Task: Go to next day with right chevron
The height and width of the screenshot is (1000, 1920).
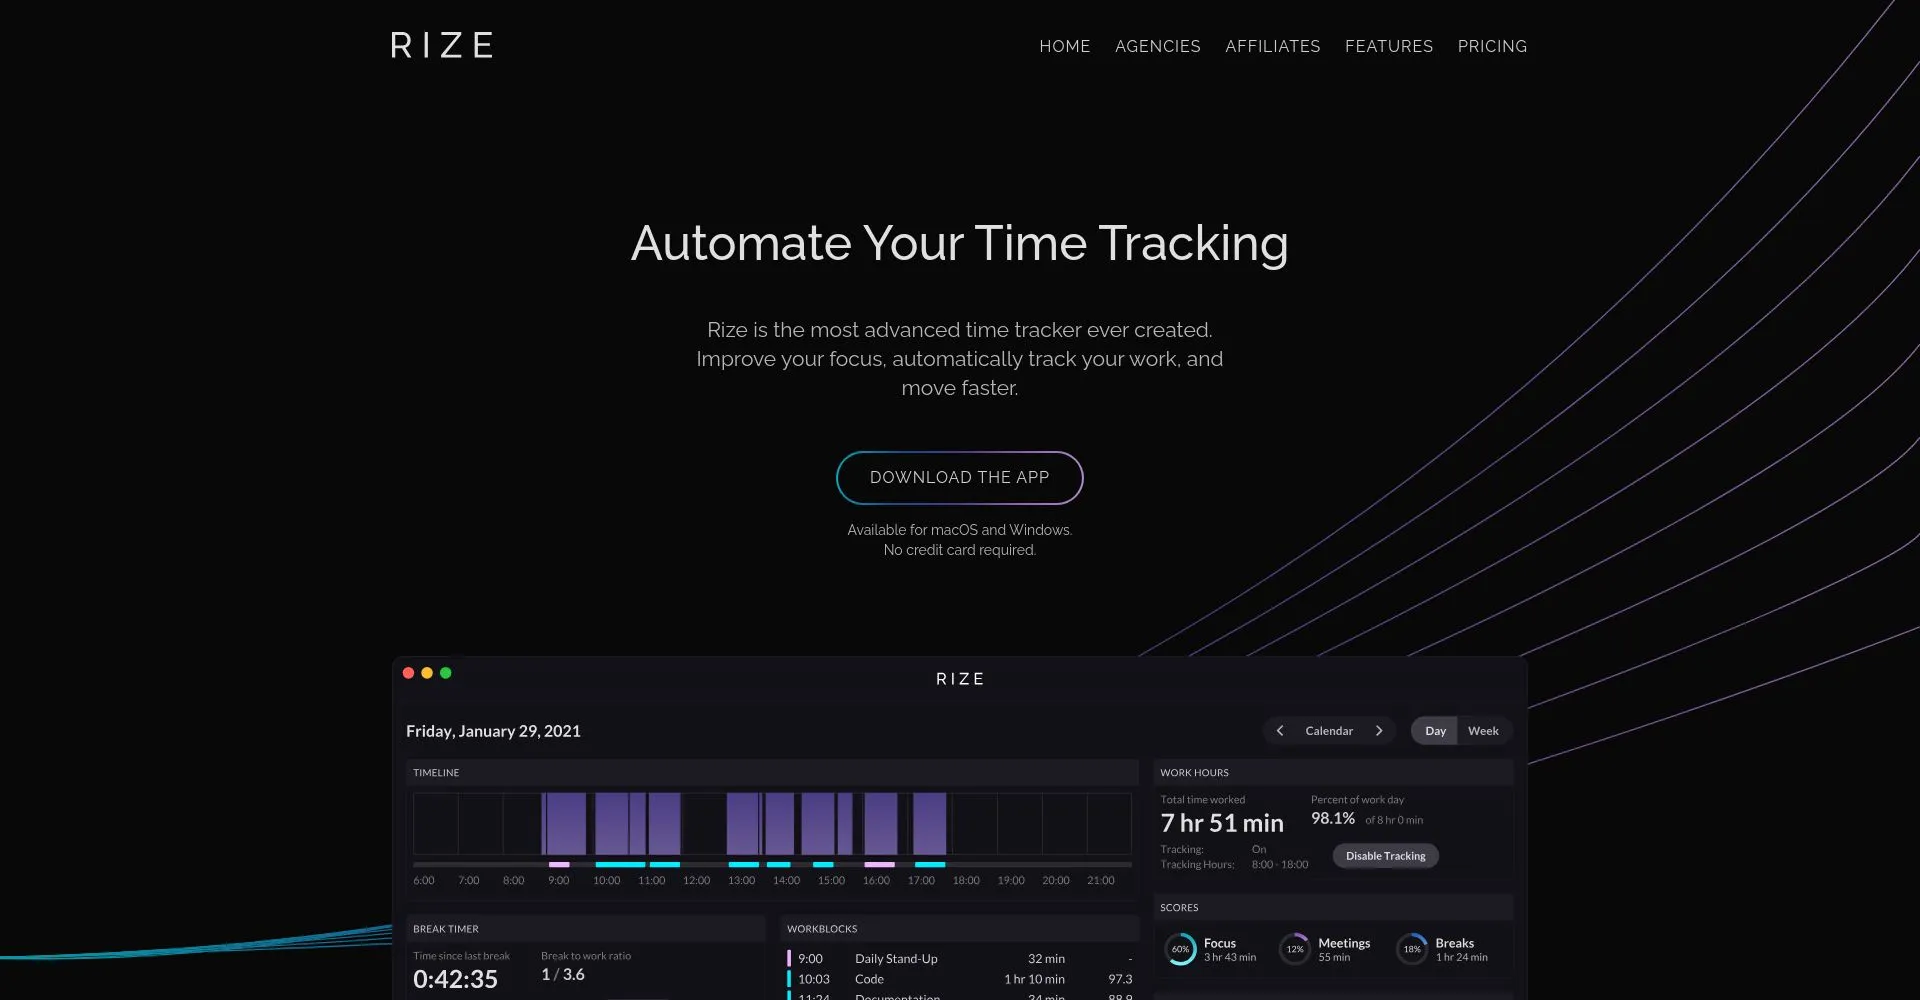Action: pyautogui.click(x=1379, y=731)
